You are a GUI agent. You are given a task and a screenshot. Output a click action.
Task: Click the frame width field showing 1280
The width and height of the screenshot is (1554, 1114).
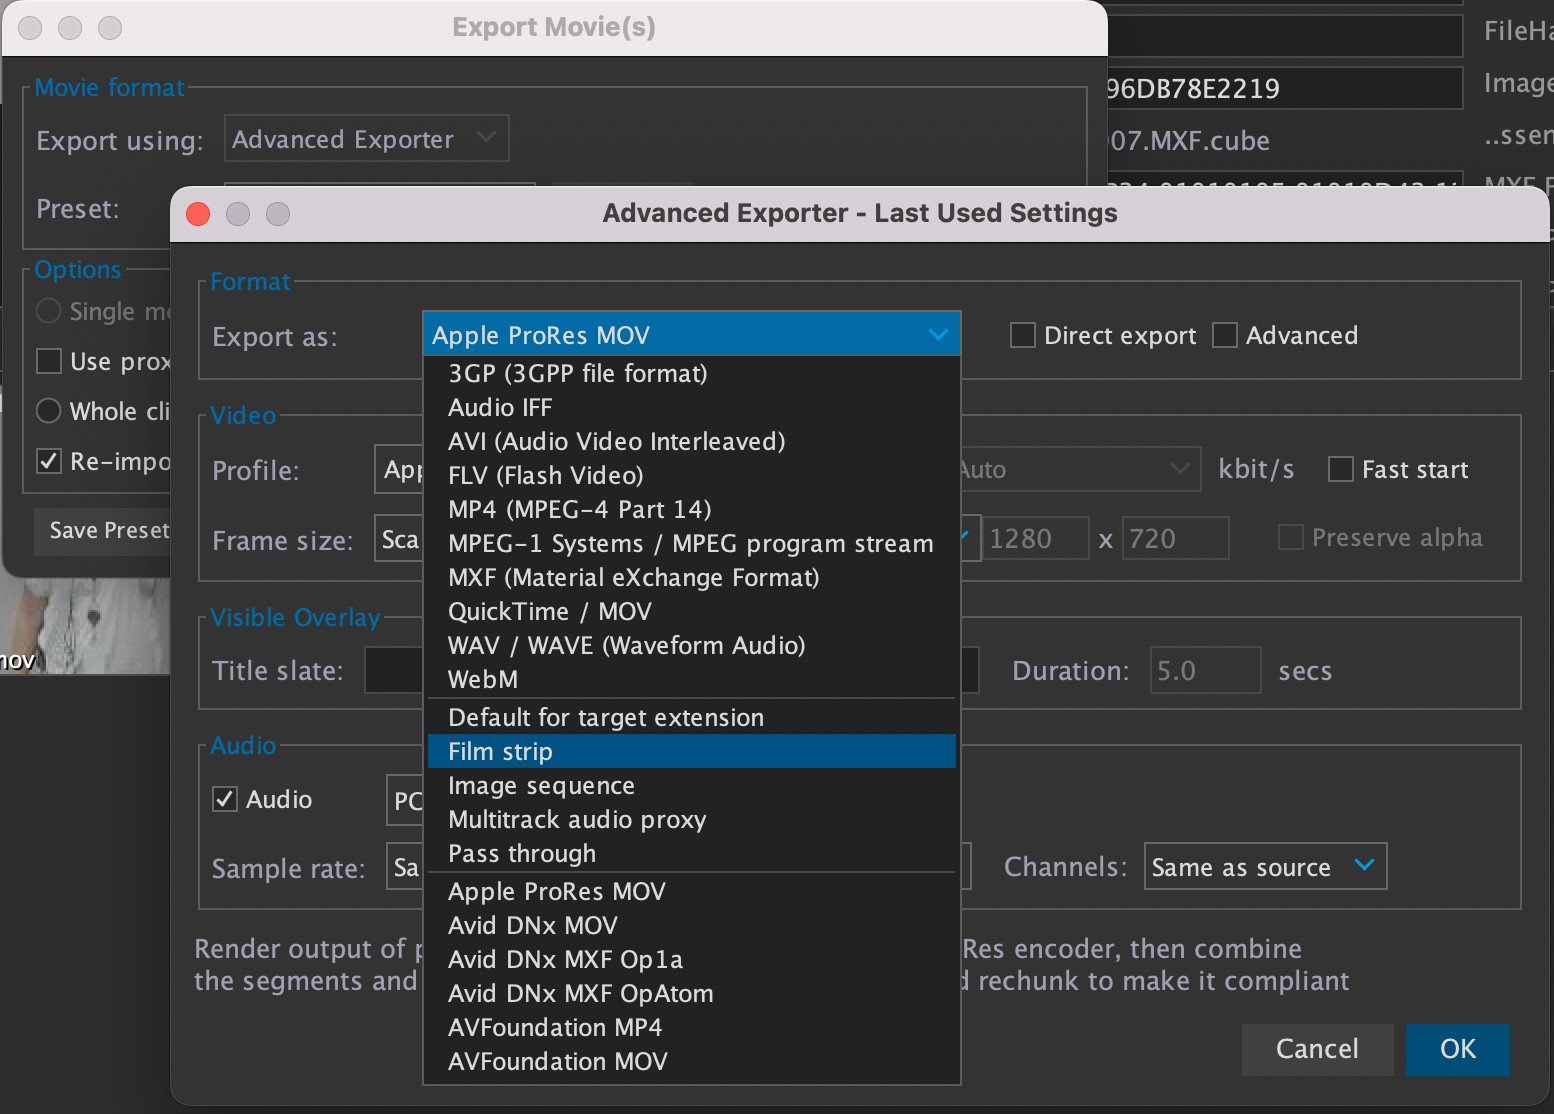coord(1035,539)
